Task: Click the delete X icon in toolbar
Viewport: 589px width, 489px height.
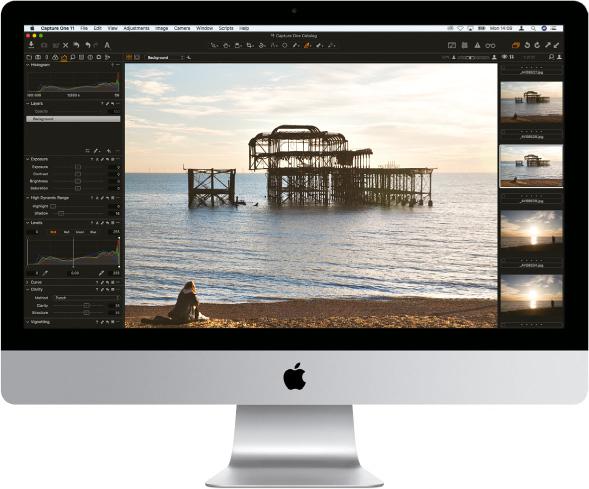Action: click(66, 45)
